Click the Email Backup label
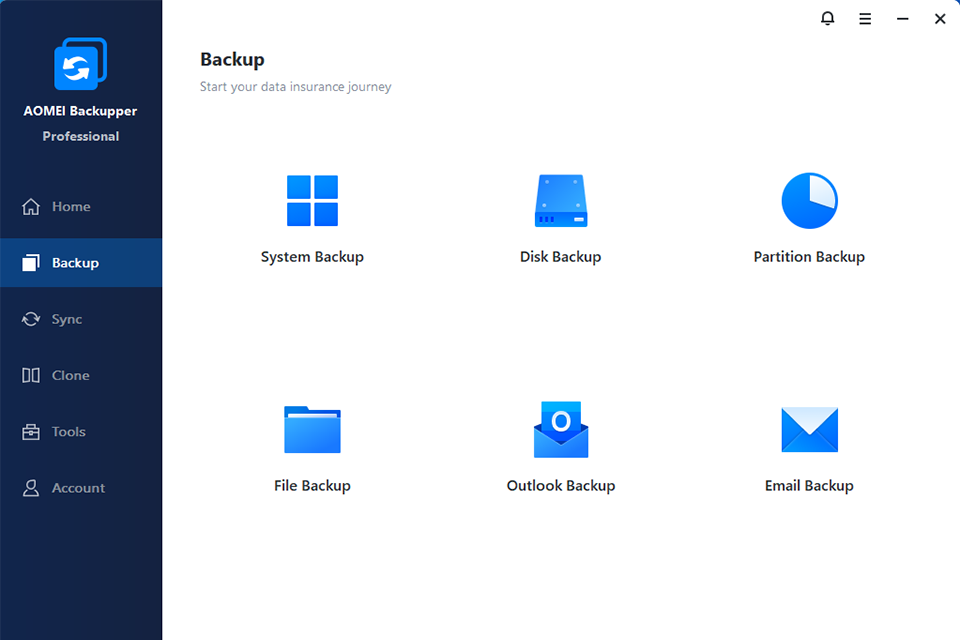Screen dimensions: 960x640 click(809, 486)
